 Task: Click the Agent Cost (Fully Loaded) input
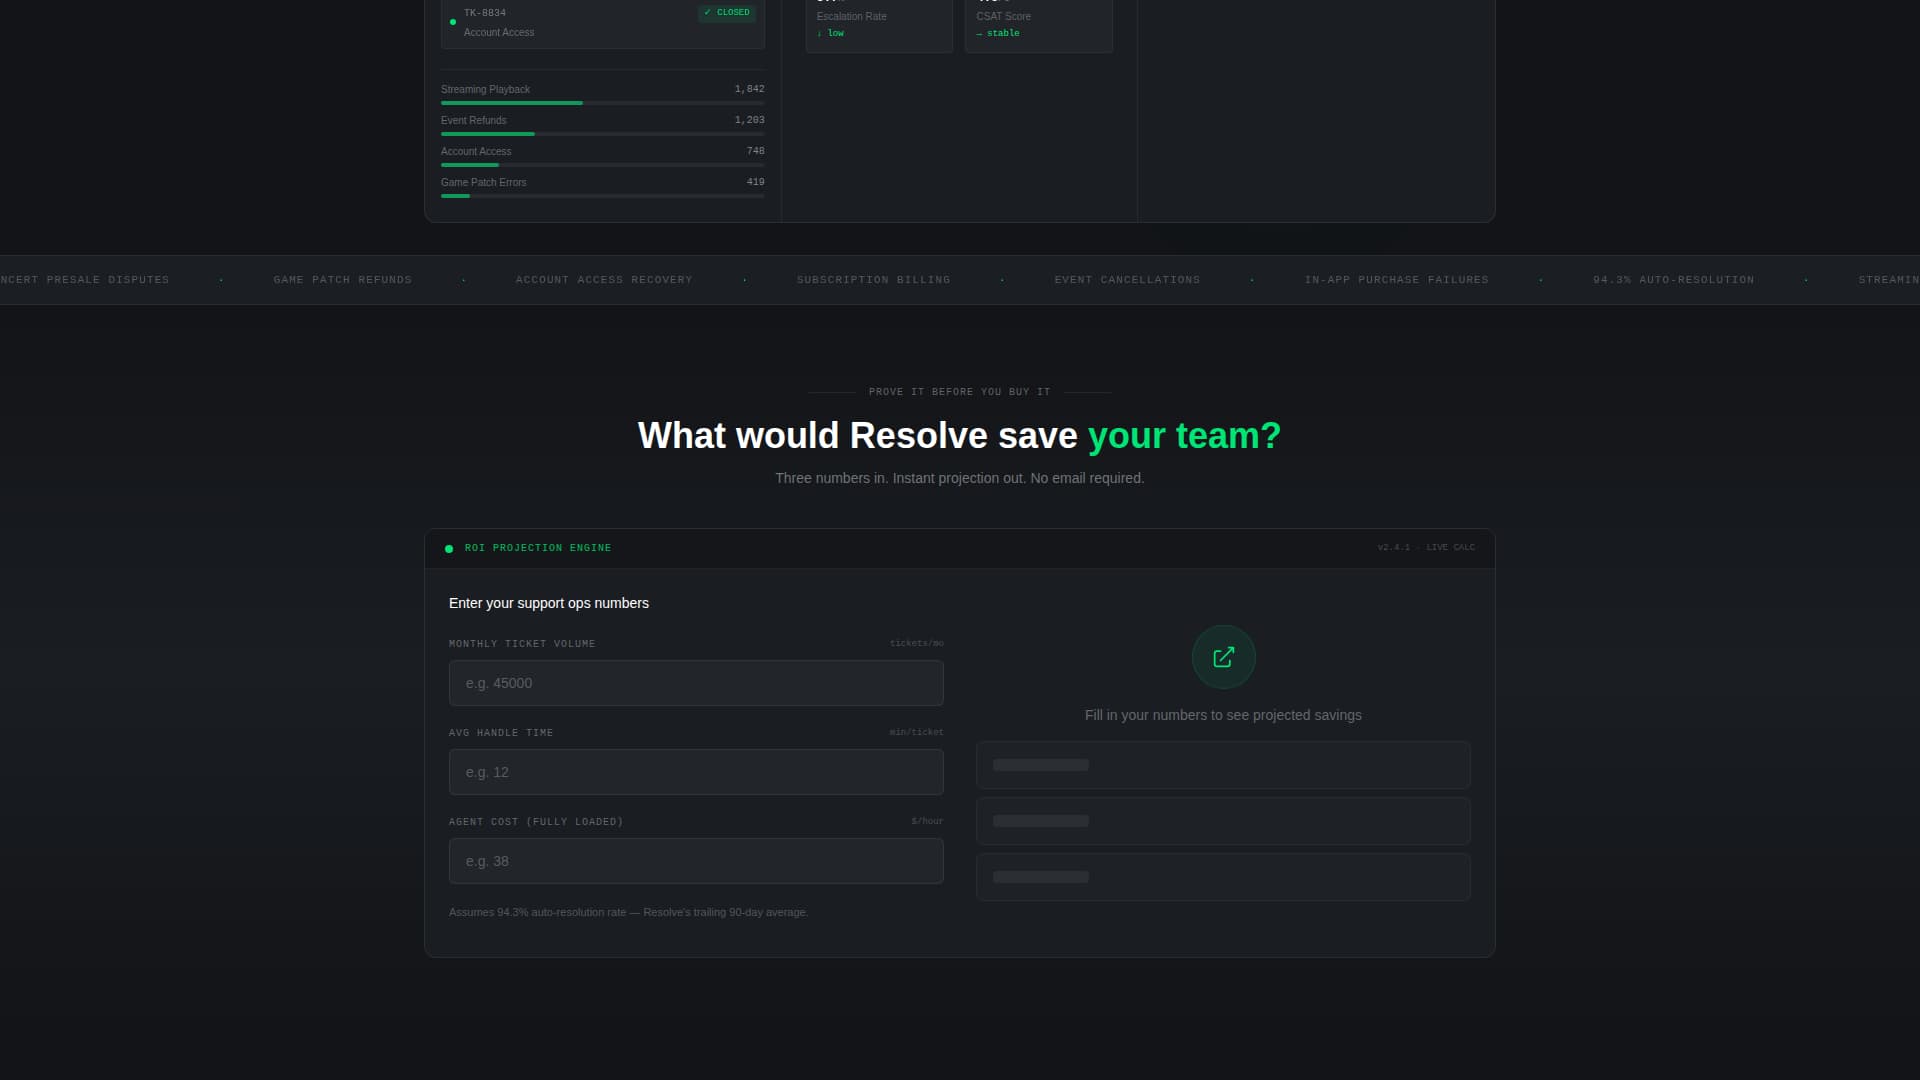point(696,861)
